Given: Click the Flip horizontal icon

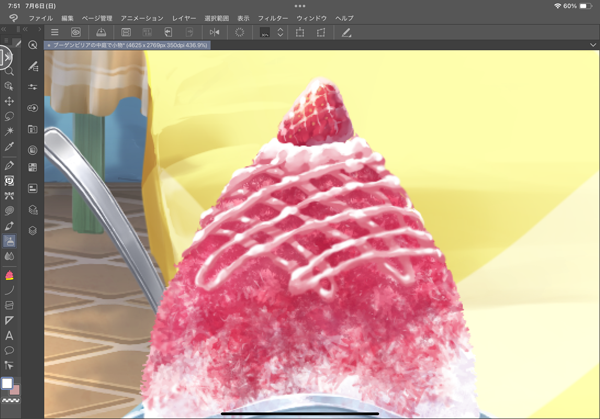Looking at the screenshot, I should pos(215,33).
